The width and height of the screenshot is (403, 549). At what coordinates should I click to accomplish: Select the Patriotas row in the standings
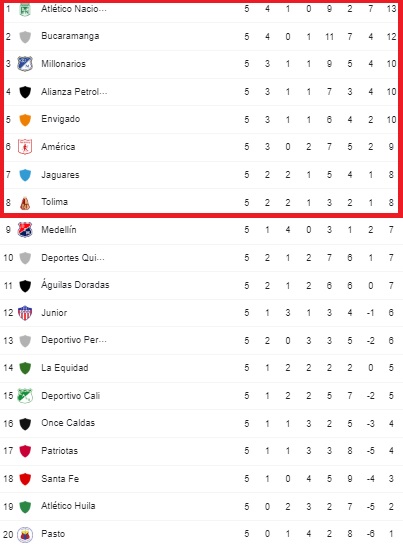(201, 451)
